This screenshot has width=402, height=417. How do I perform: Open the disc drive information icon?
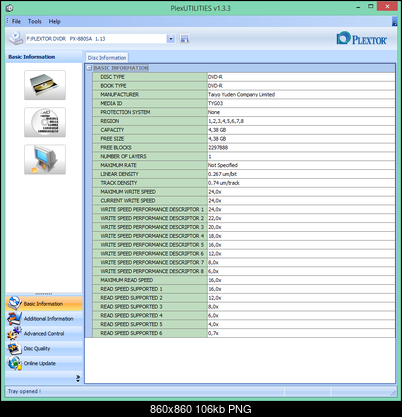coord(45,85)
